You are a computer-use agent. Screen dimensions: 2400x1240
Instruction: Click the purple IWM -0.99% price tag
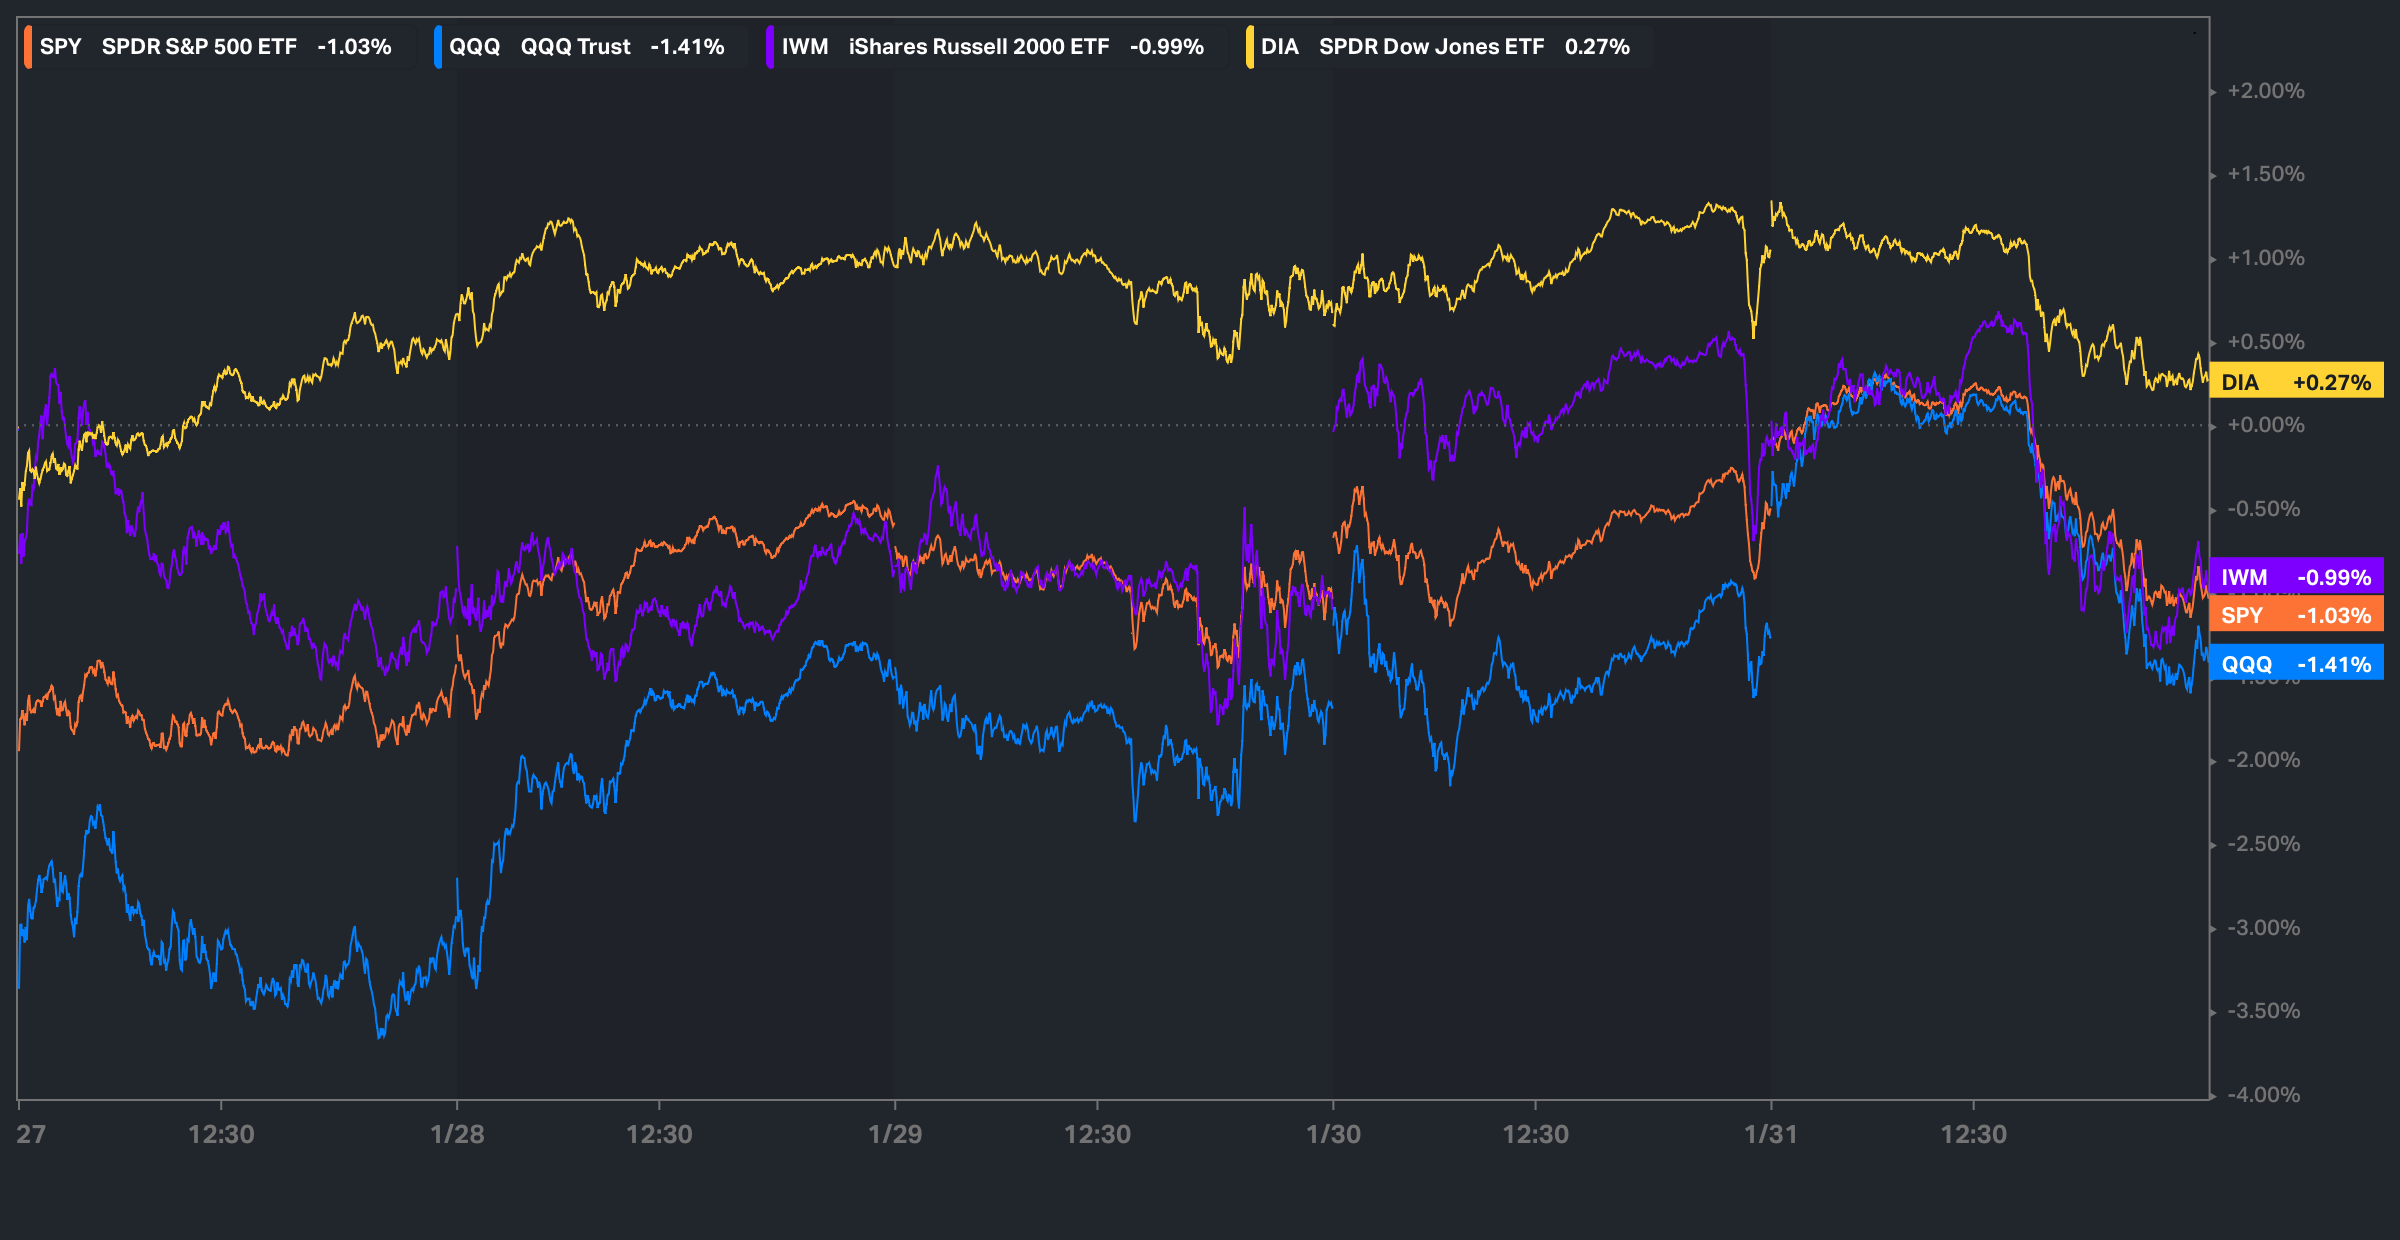click(x=2296, y=576)
